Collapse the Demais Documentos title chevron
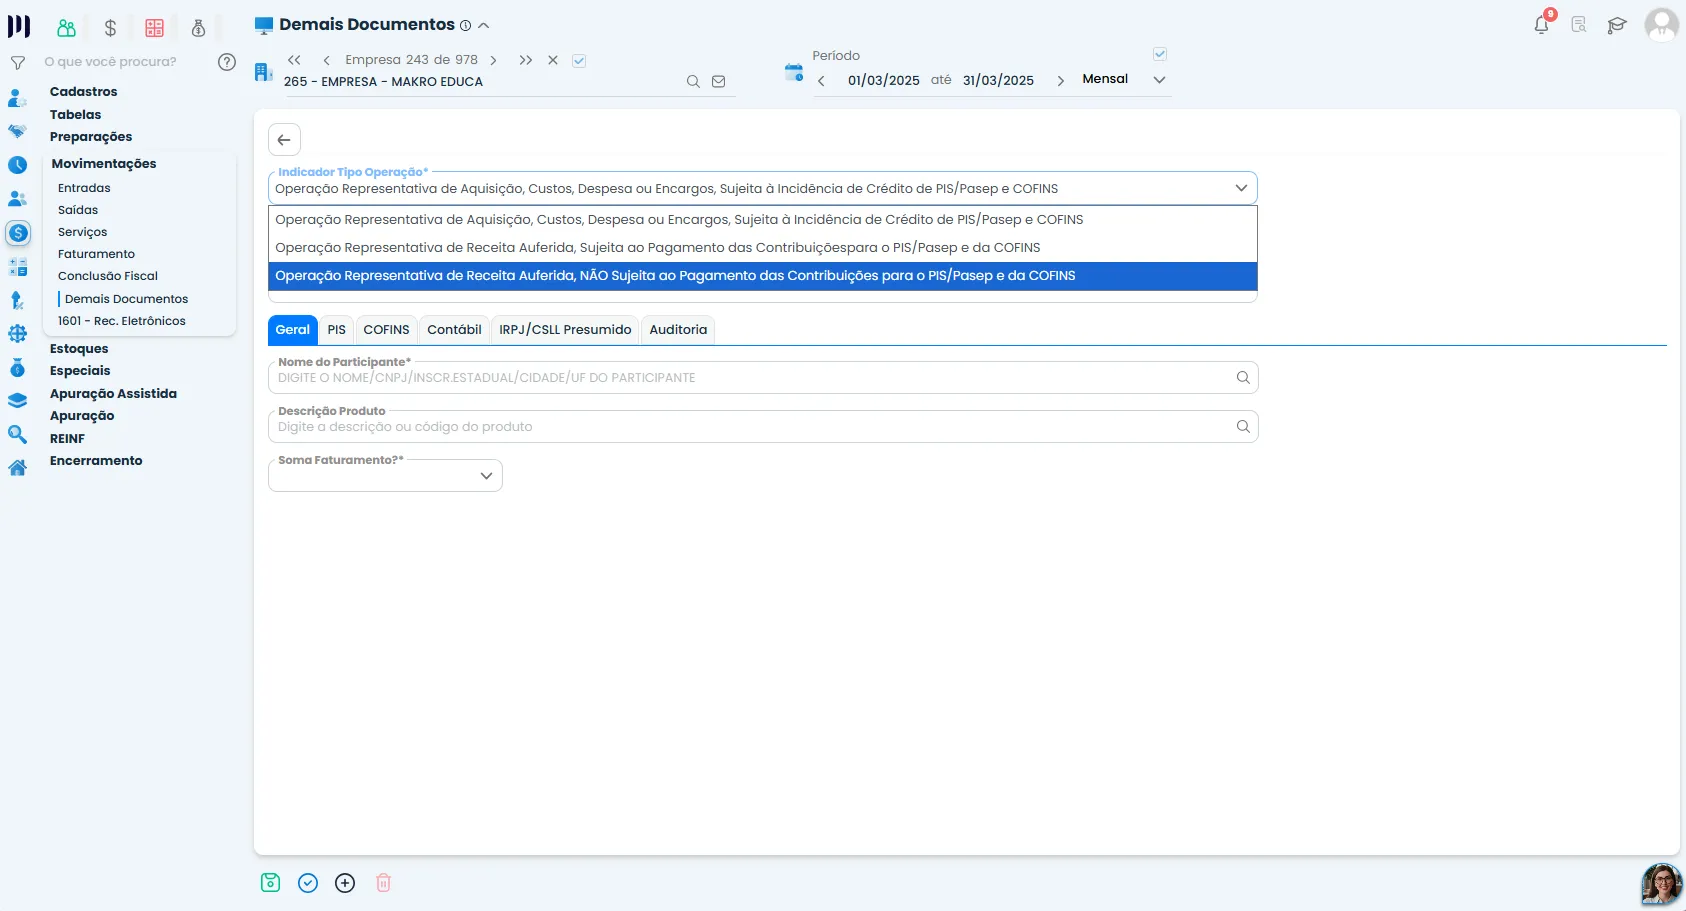This screenshot has height=911, width=1686. pyautogui.click(x=484, y=26)
